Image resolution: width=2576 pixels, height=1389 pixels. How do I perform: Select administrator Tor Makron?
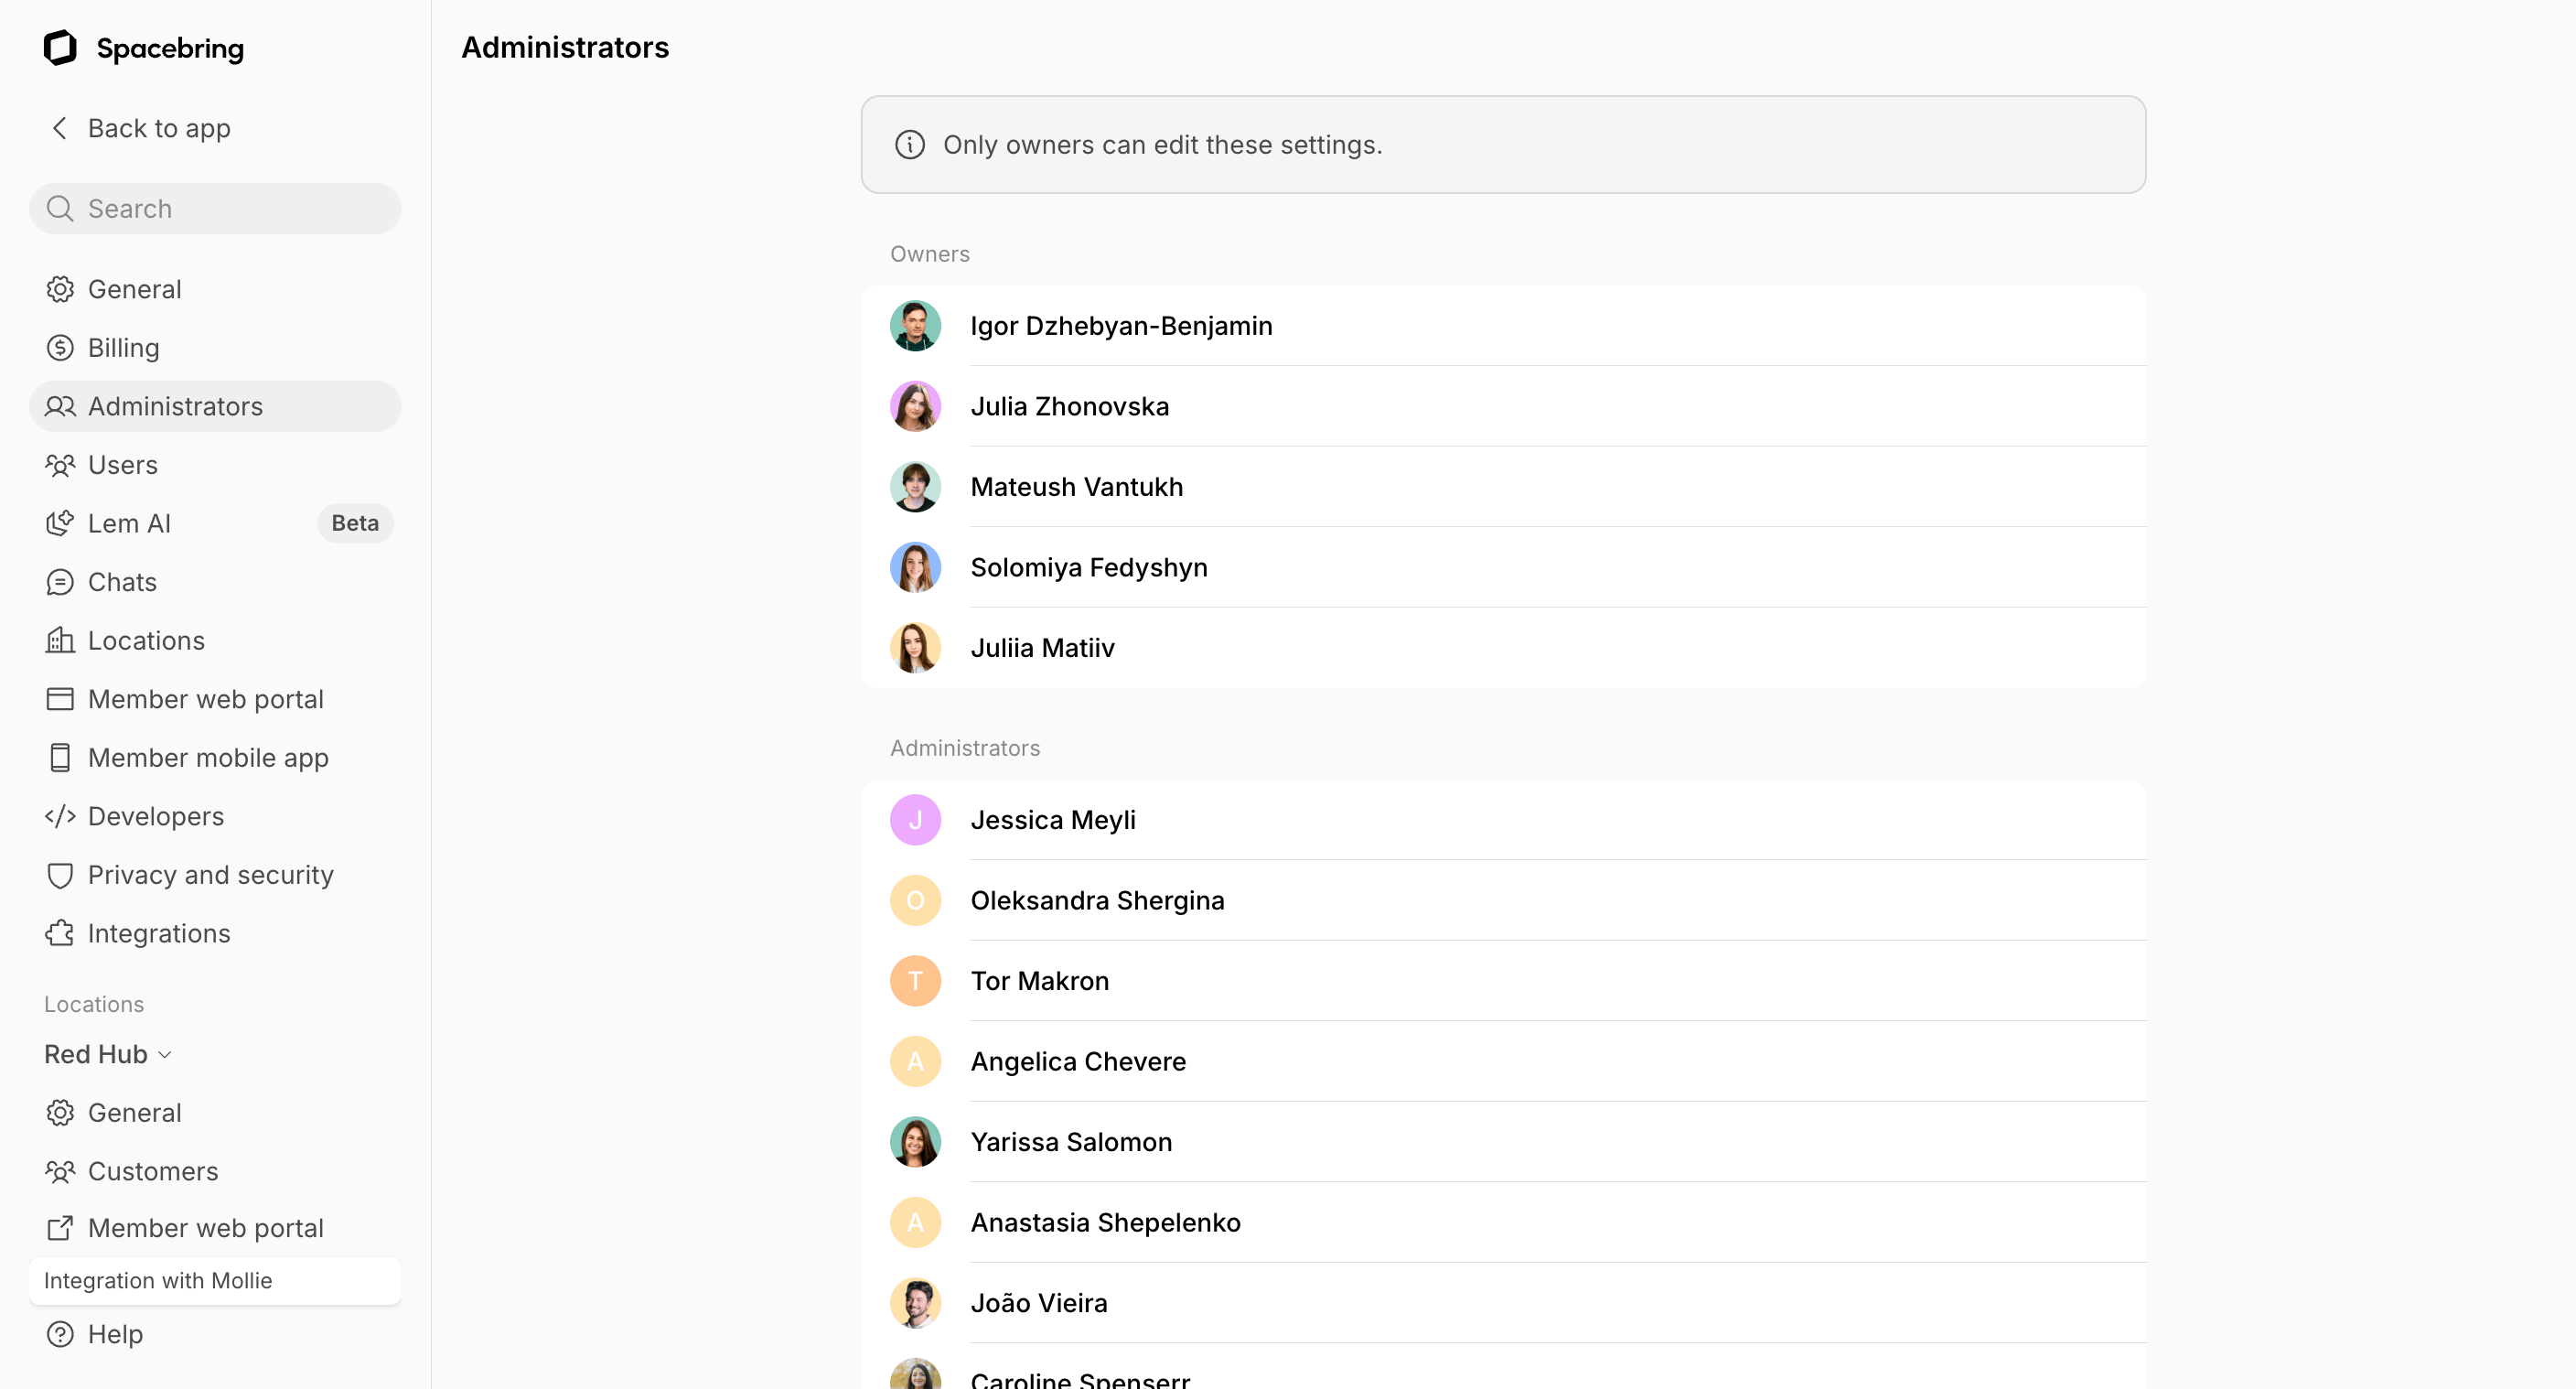click(1503, 981)
